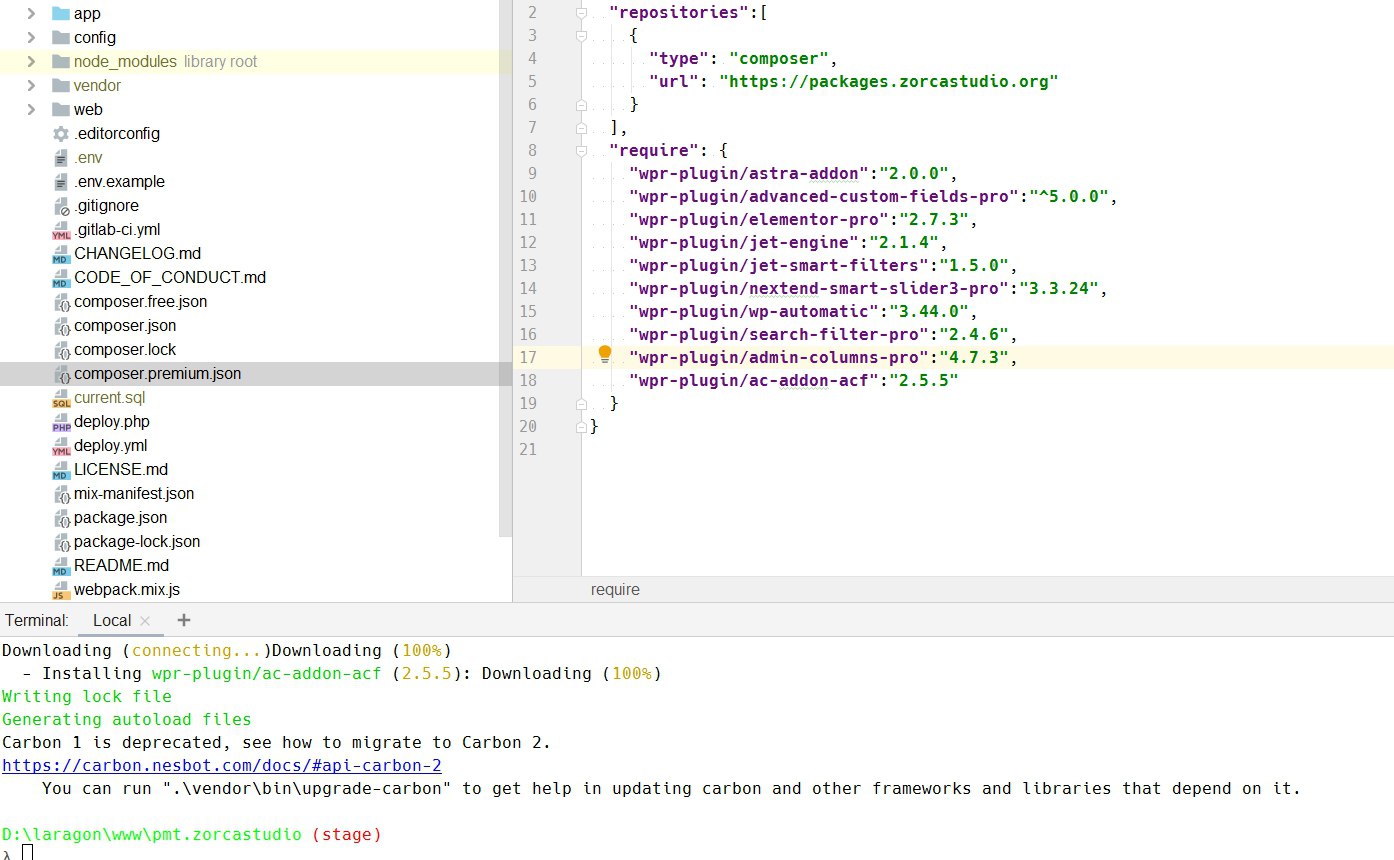Fold the object block on line 3
Screen dimensions: 1394x860
[x=581, y=36]
